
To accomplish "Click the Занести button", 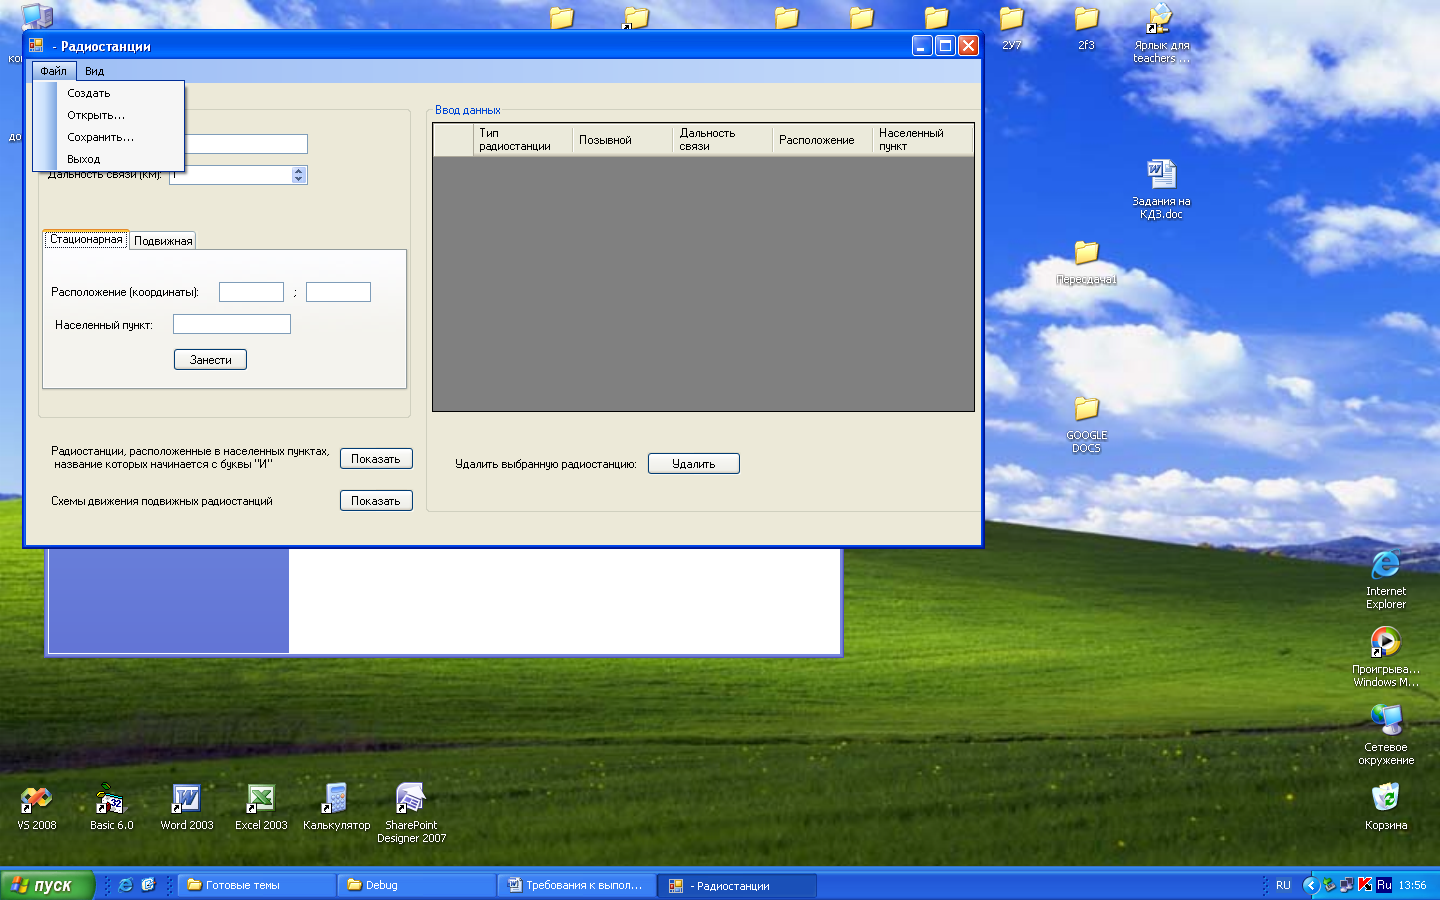I will tap(210, 360).
